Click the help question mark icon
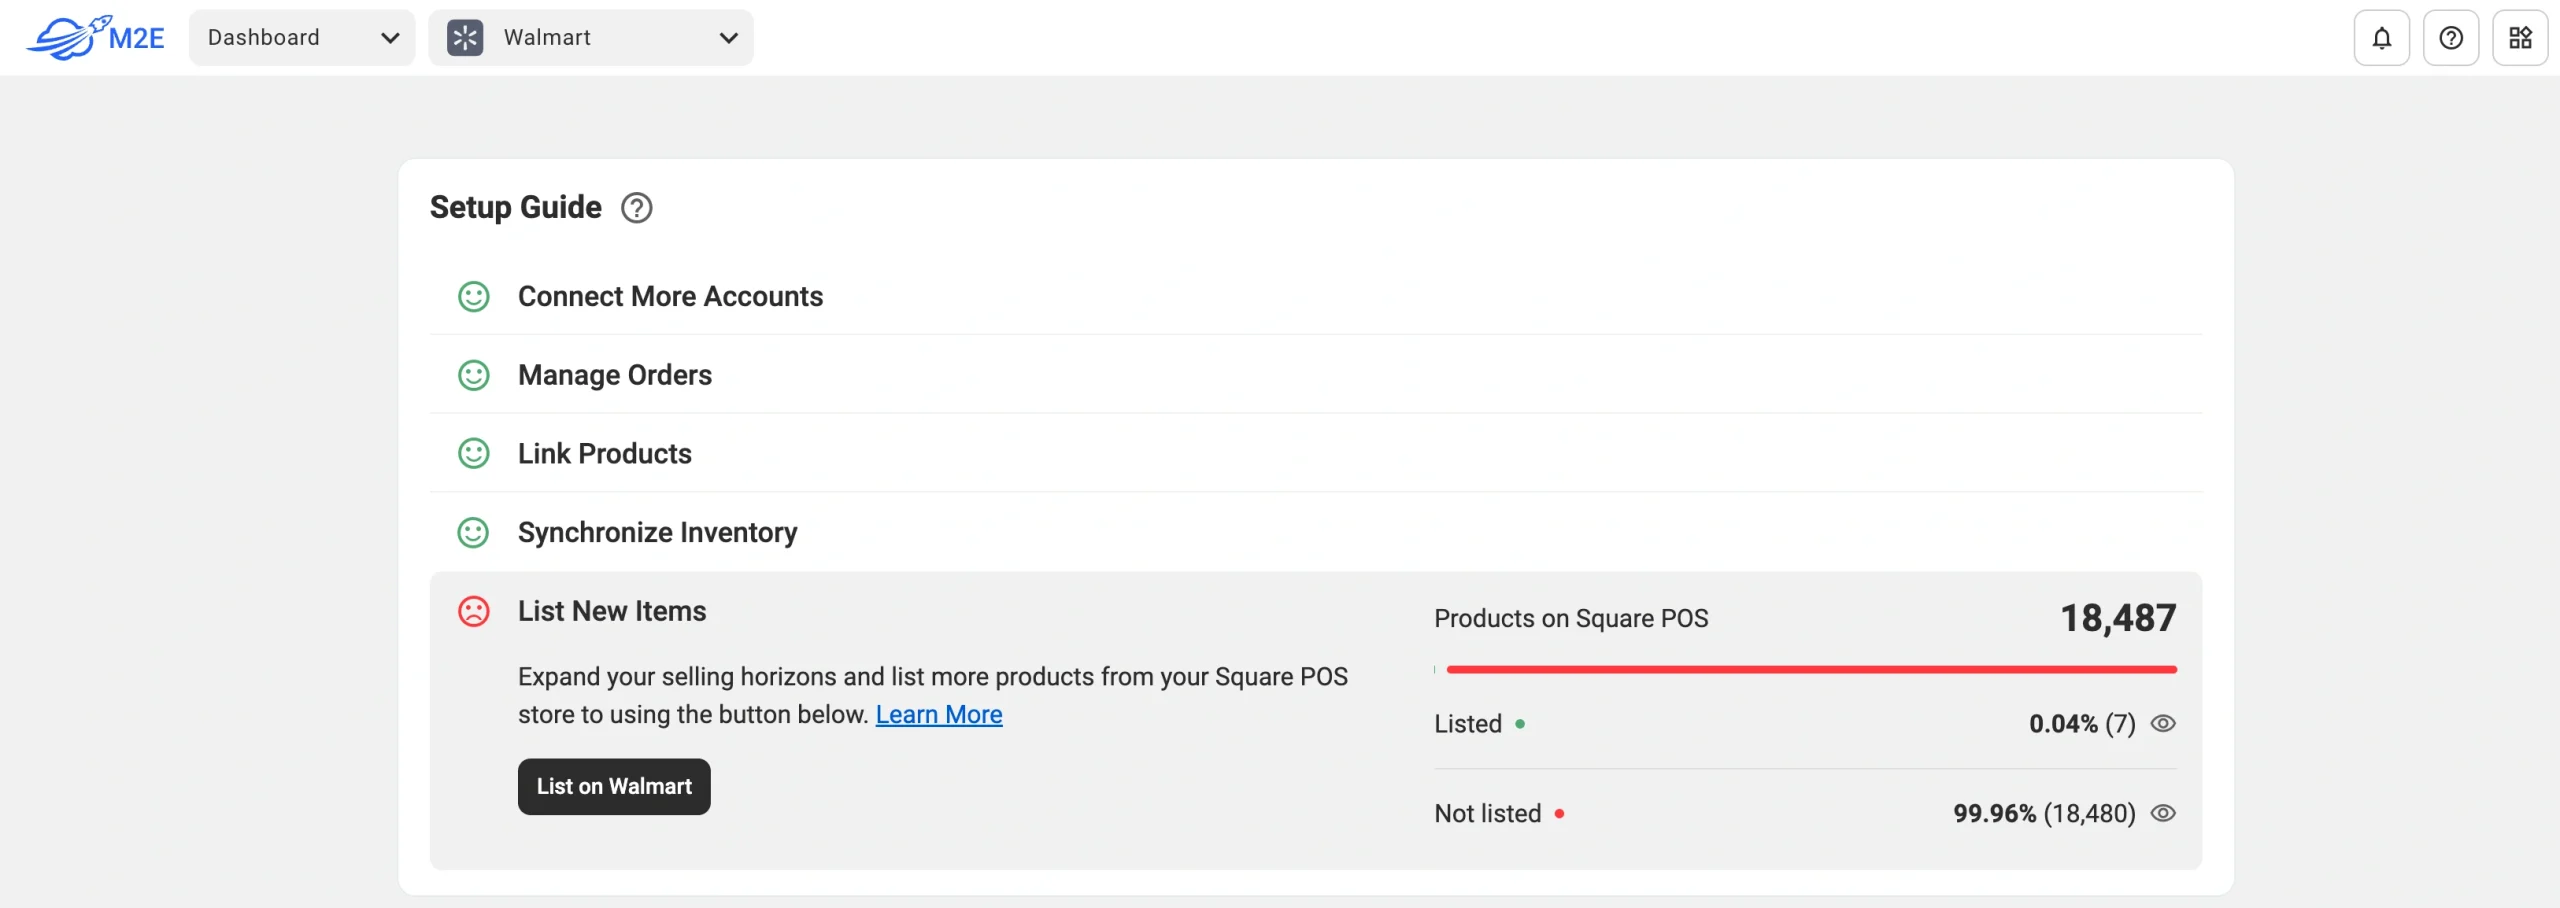Viewport: 2560px width, 908px height. click(x=2451, y=37)
